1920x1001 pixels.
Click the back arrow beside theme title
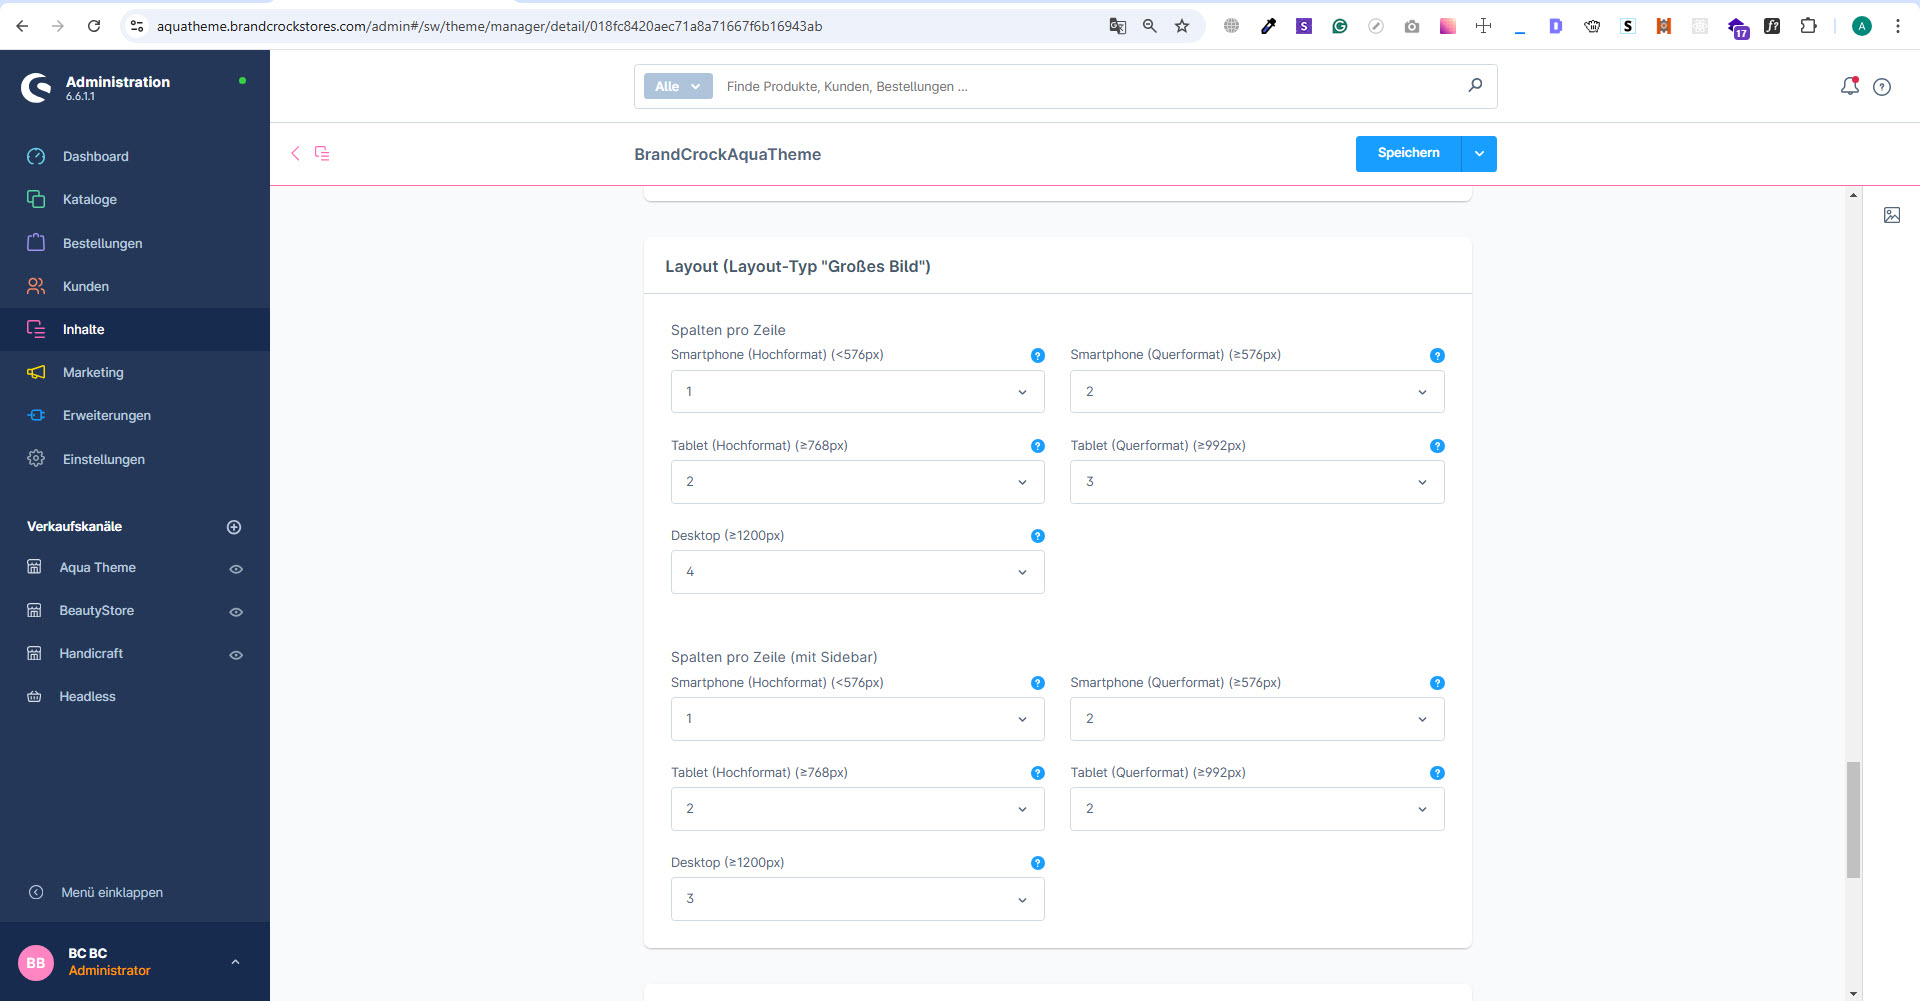pos(295,153)
